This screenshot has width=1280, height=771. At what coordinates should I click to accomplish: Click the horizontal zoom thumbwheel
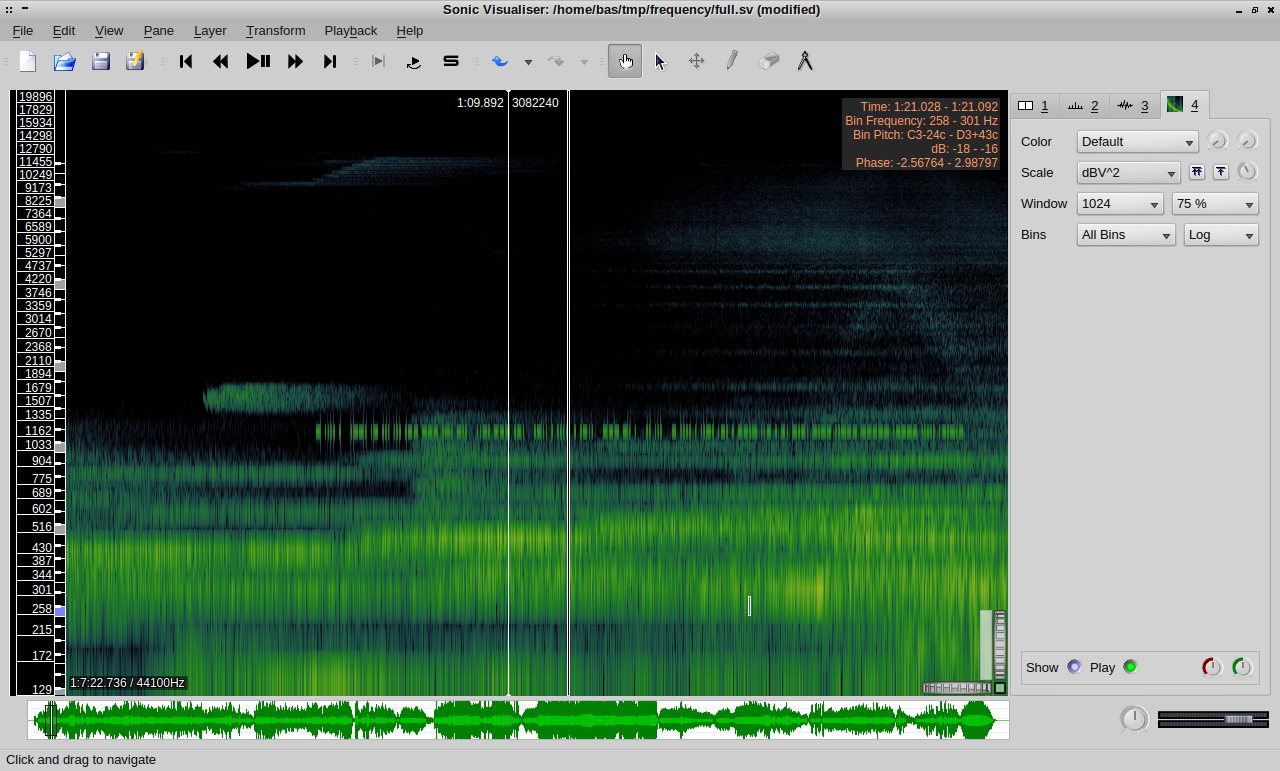956,688
